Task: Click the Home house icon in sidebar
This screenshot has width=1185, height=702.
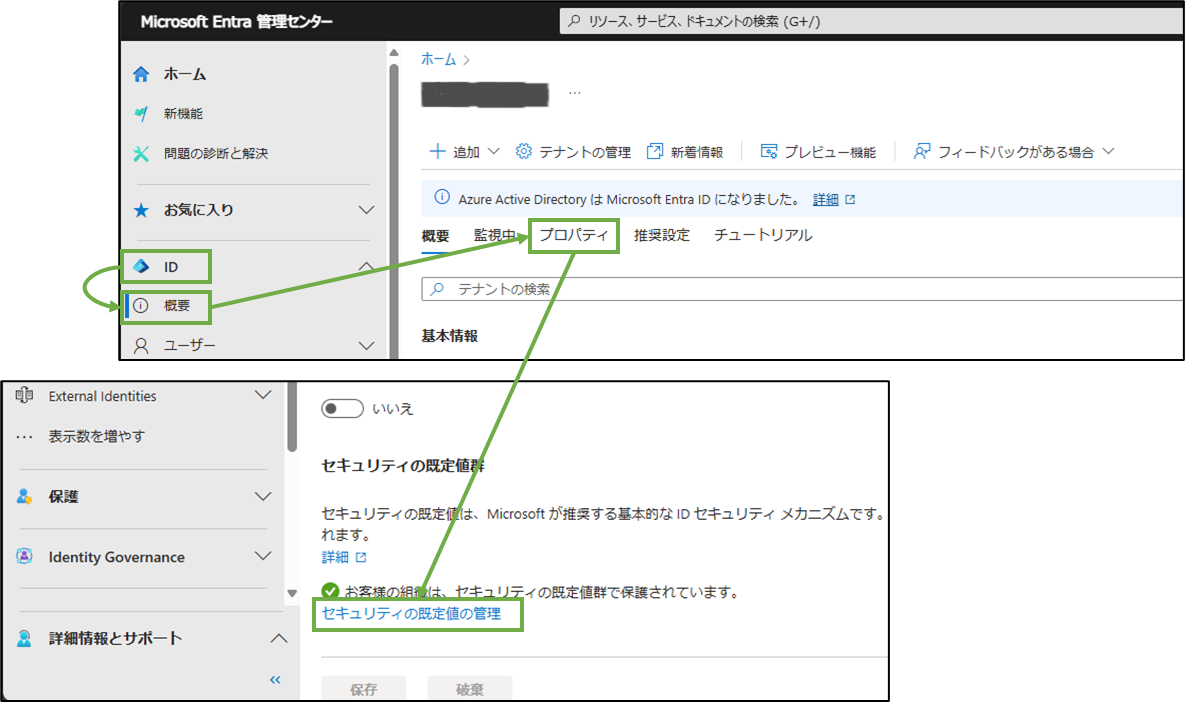Action: click(x=141, y=74)
